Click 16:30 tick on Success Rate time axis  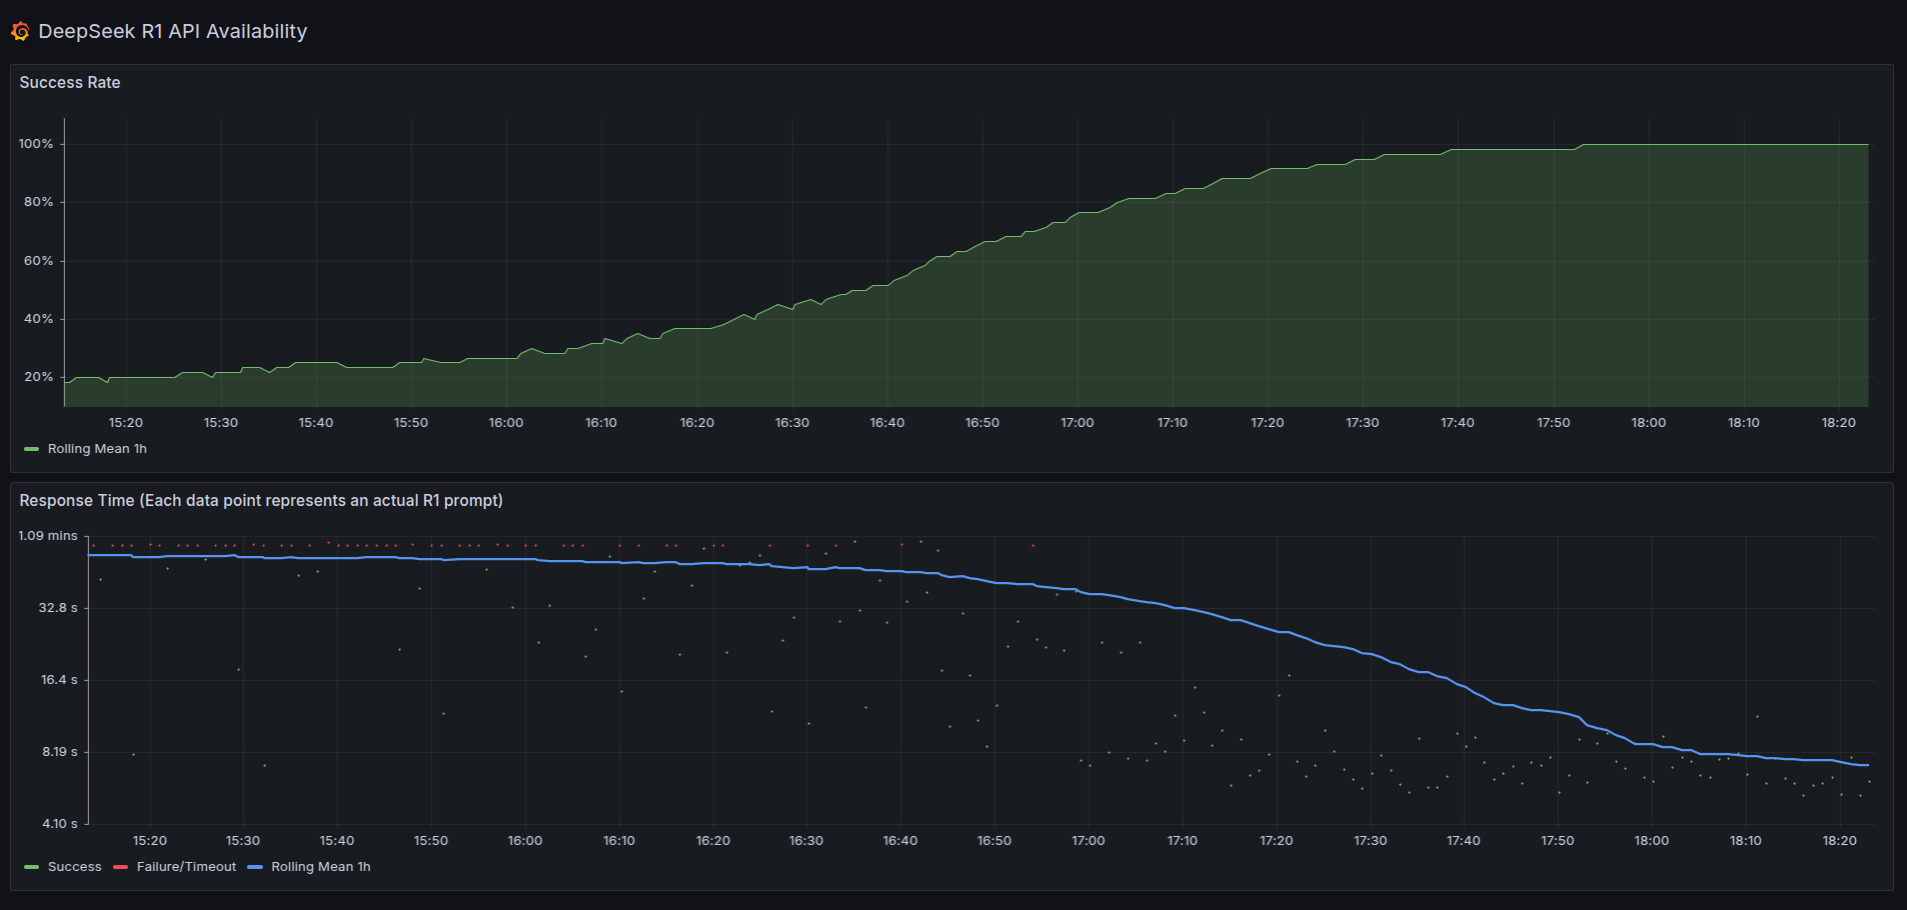coord(792,423)
